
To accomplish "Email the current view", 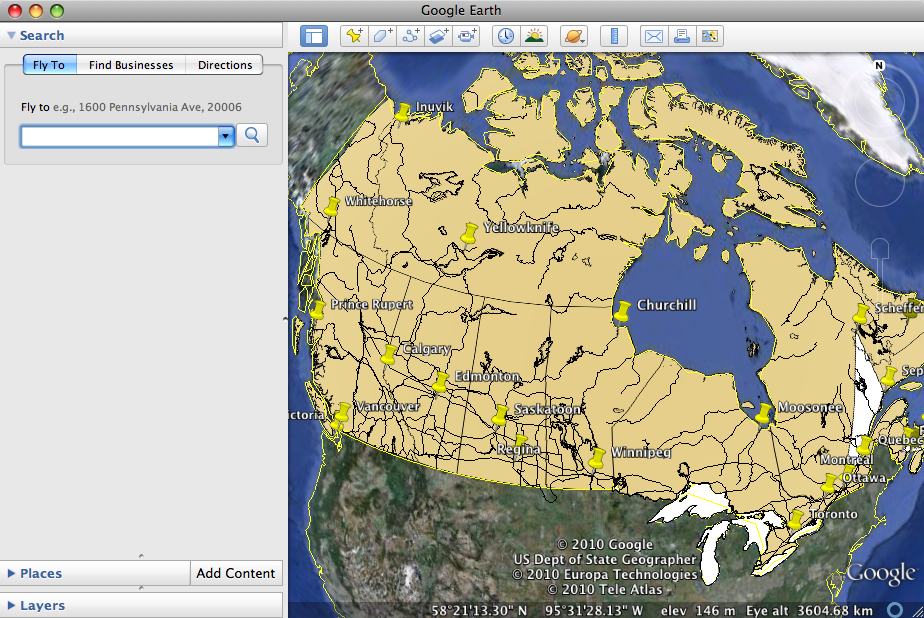I will tap(654, 35).
